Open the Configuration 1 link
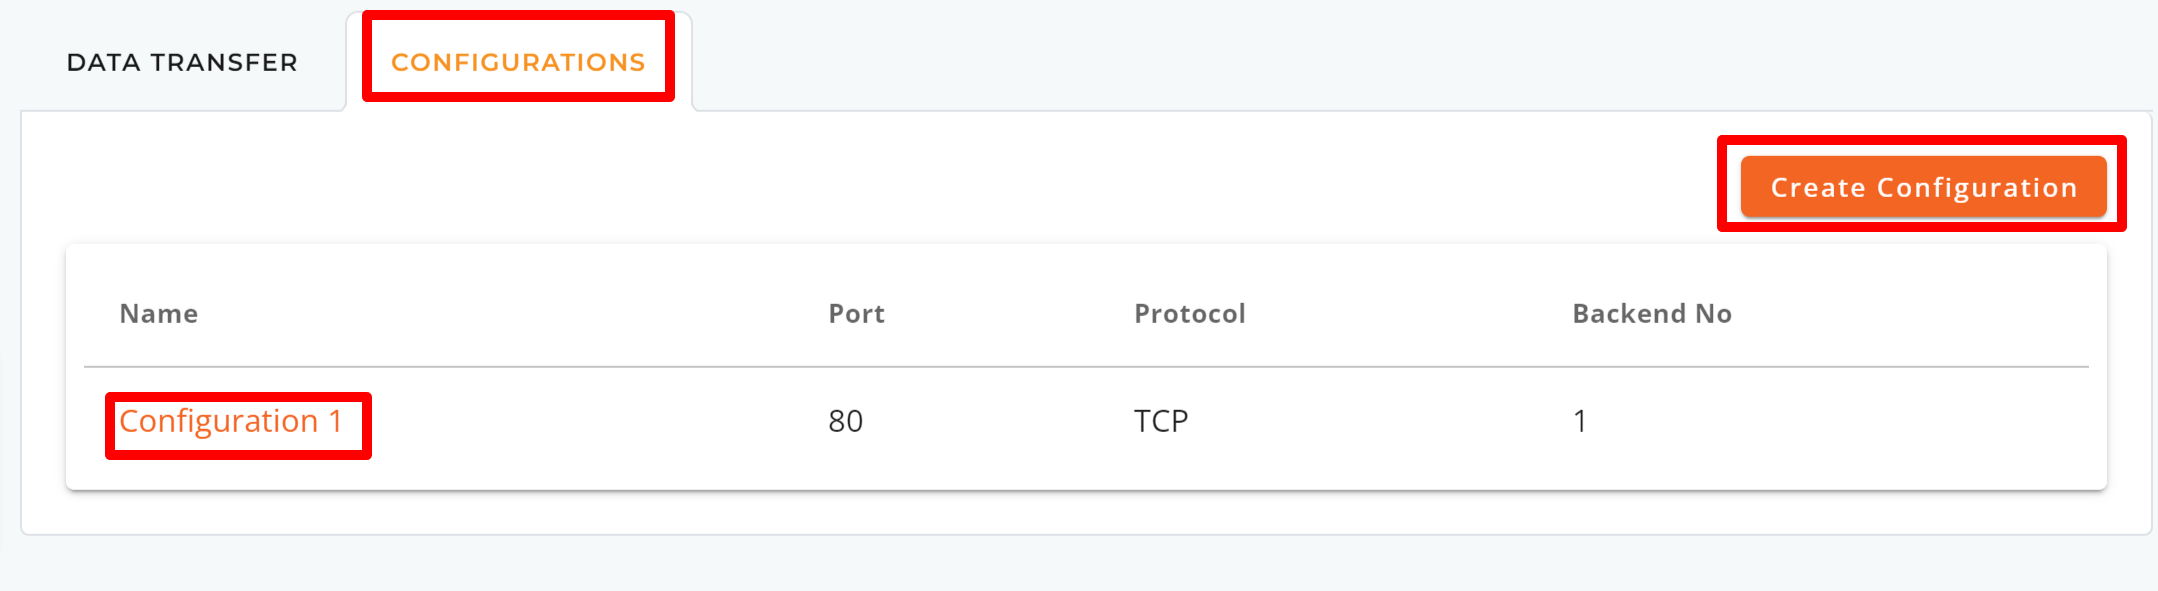 [231, 421]
